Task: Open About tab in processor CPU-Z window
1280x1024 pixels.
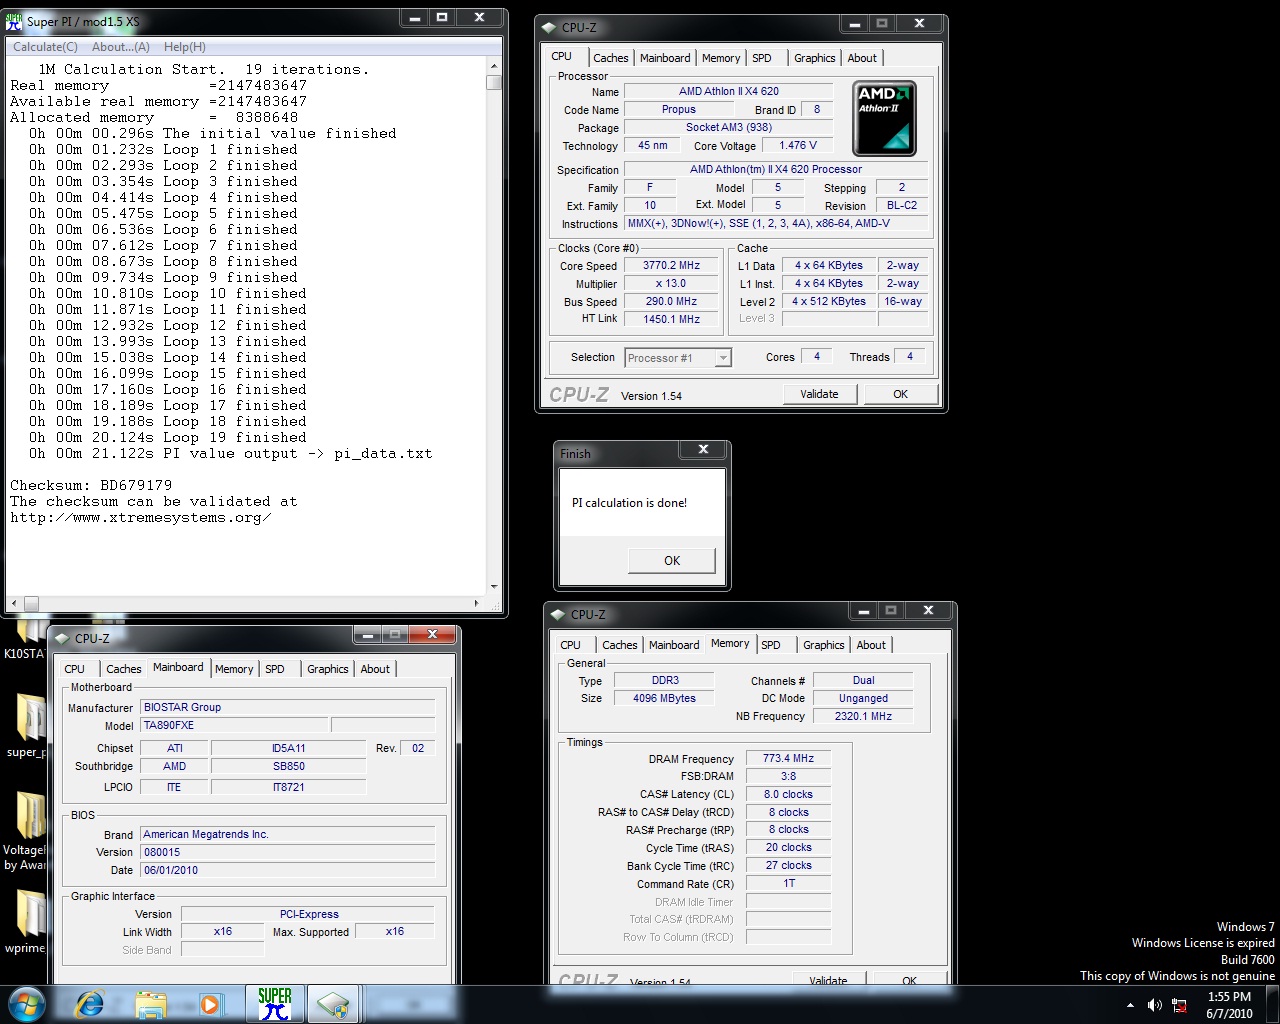Action: tap(862, 58)
